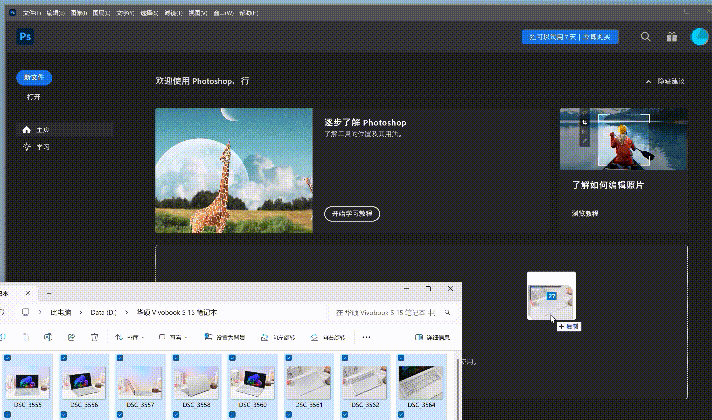Open the Explorer three-dots more menu

click(366, 337)
